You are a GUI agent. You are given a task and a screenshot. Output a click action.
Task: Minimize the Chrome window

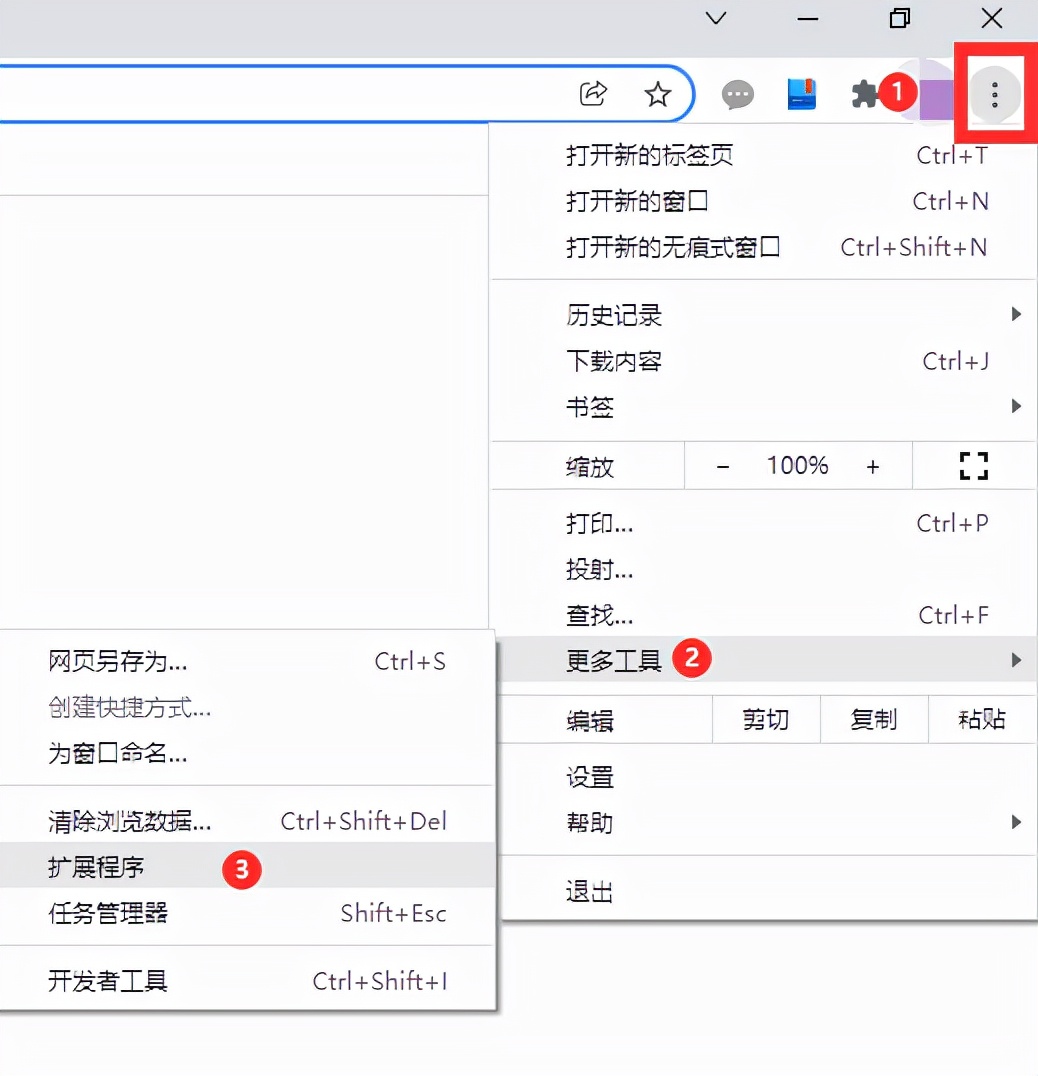807,19
